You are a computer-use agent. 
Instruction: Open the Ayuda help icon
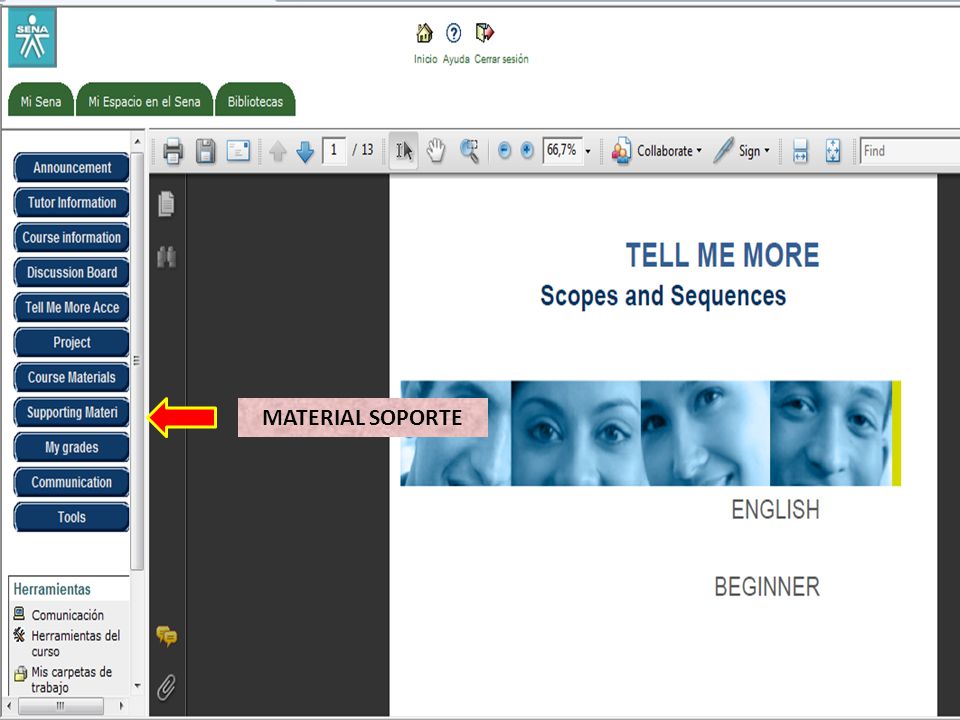[x=454, y=32]
